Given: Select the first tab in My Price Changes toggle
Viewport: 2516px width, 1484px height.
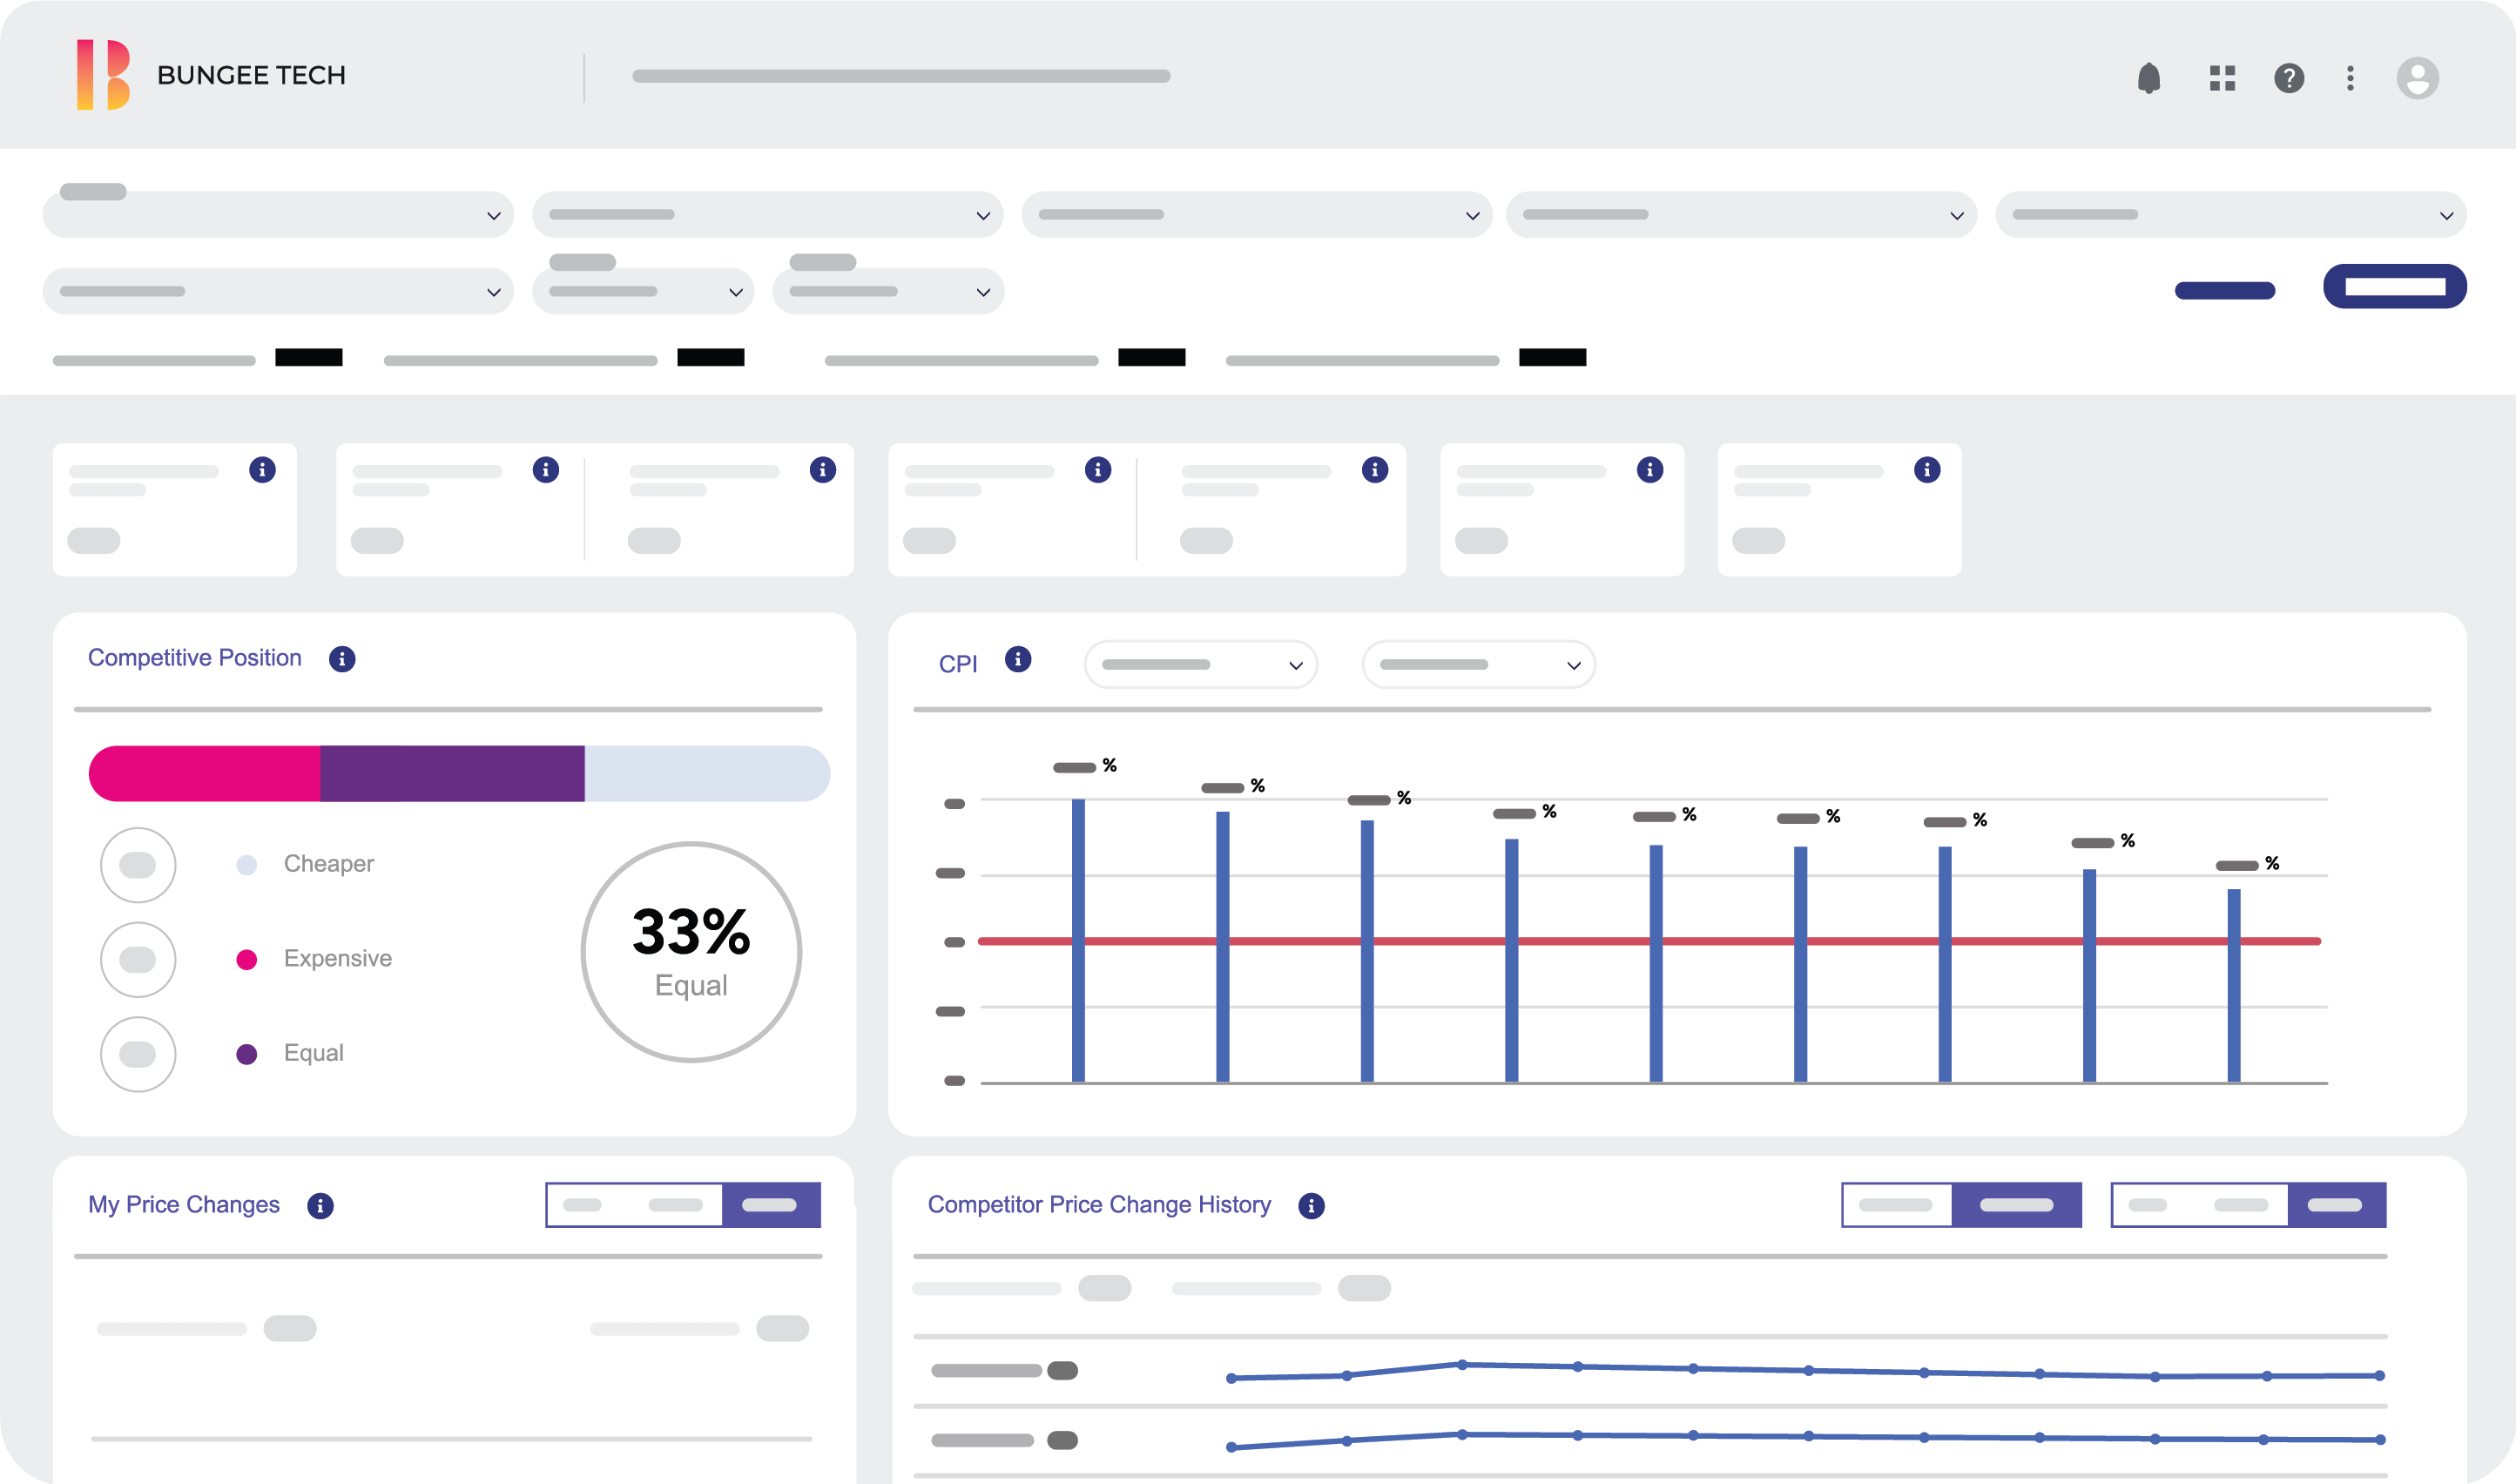Looking at the screenshot, I should [582, 1205].
